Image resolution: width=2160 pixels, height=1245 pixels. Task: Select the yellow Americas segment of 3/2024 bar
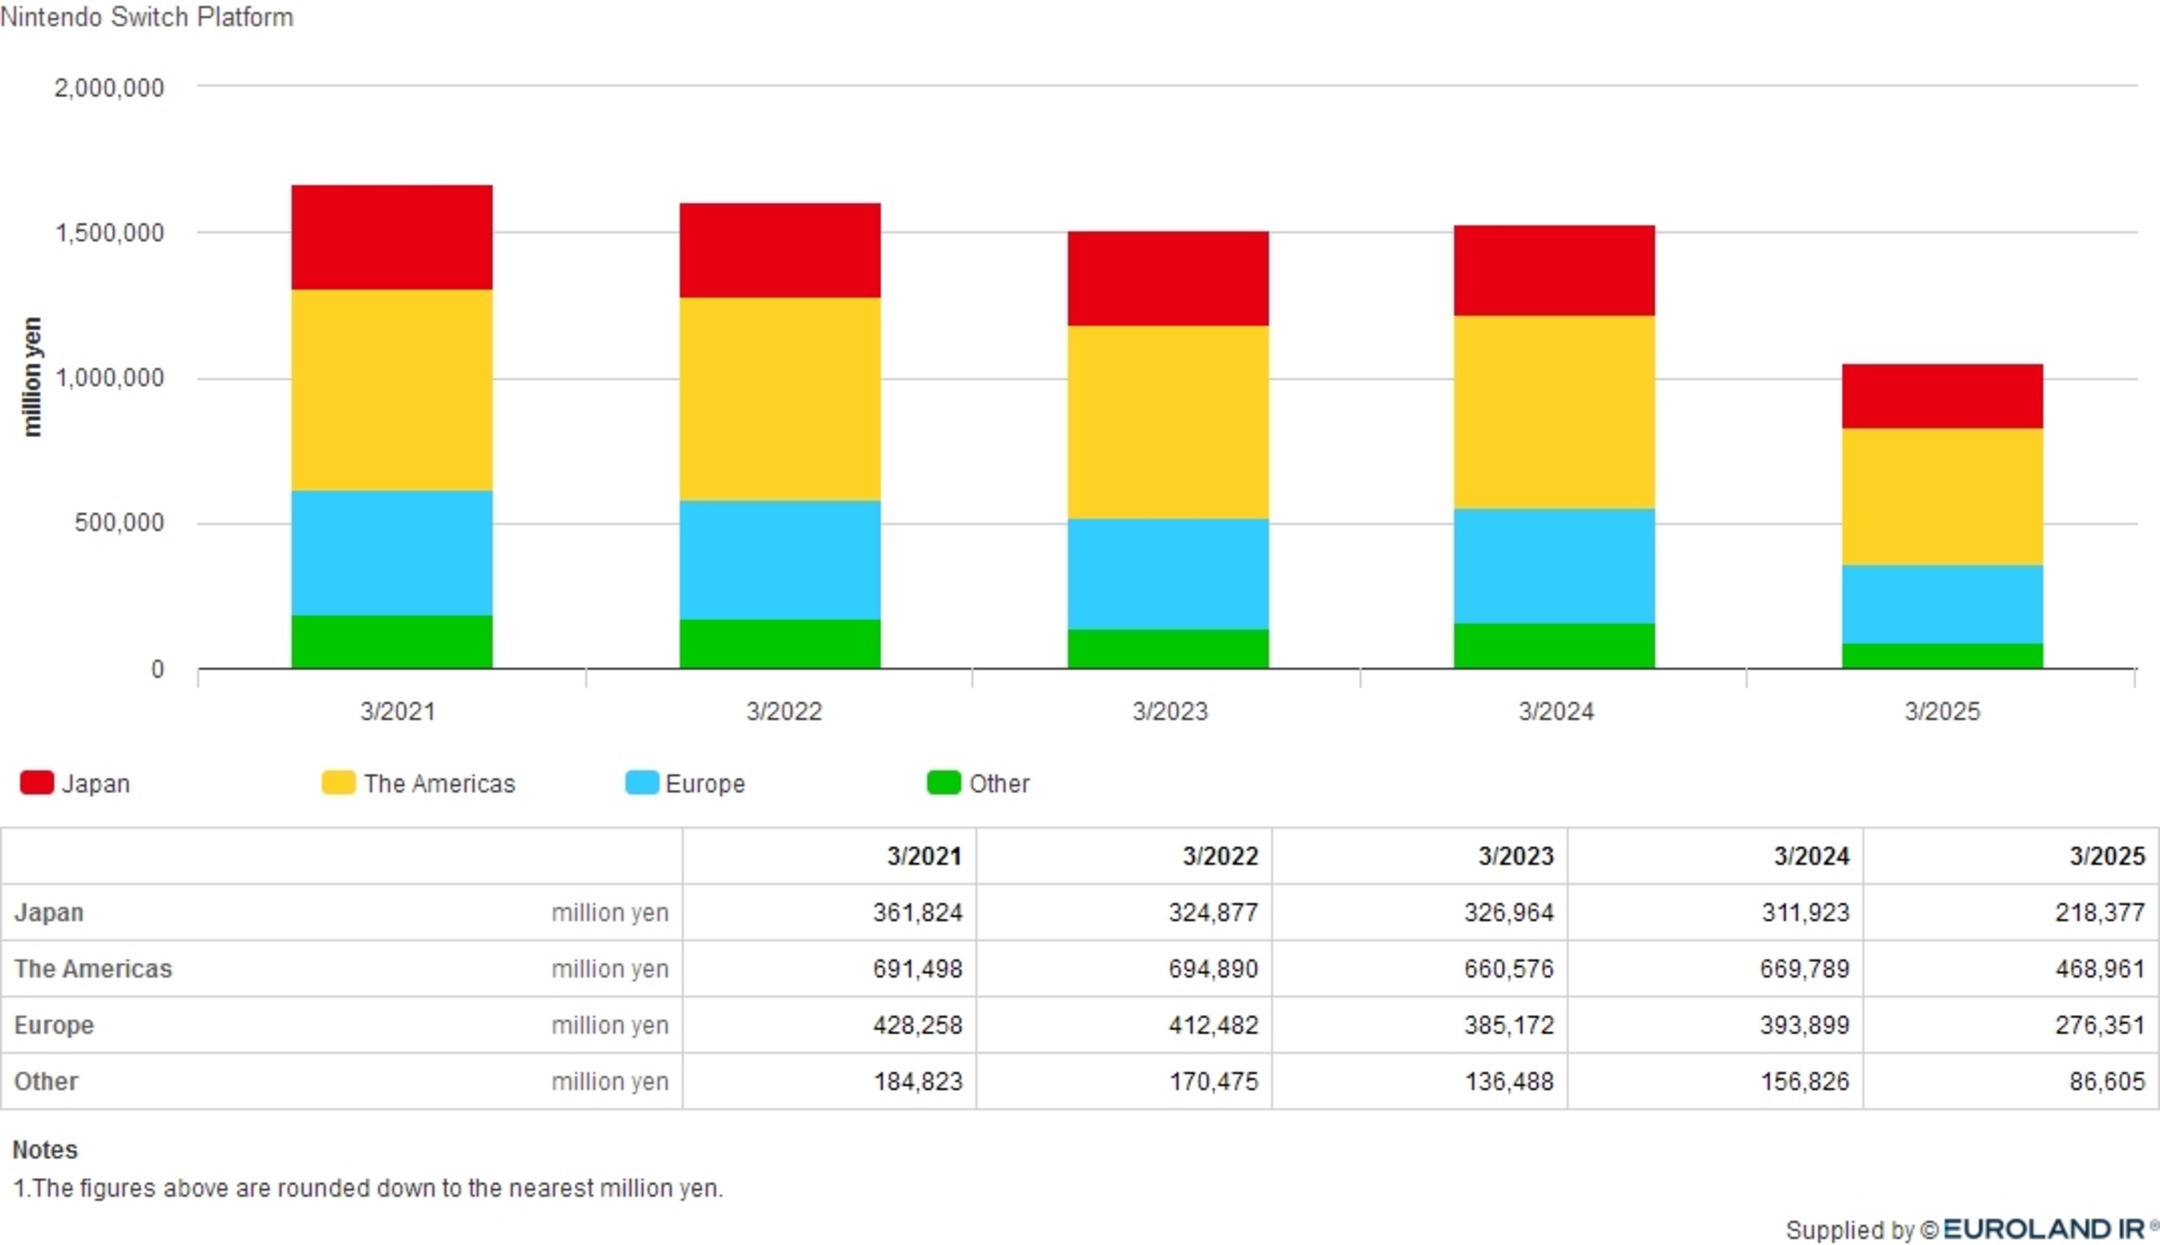coord(1554,412)
